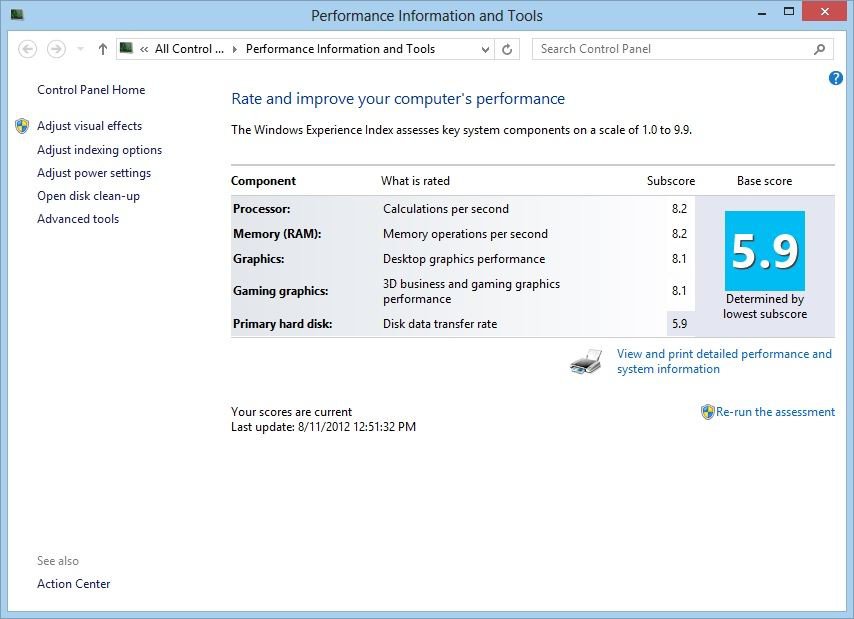Open Advanced tools
The image size is (854, 619).
click(x=78, y=219)
